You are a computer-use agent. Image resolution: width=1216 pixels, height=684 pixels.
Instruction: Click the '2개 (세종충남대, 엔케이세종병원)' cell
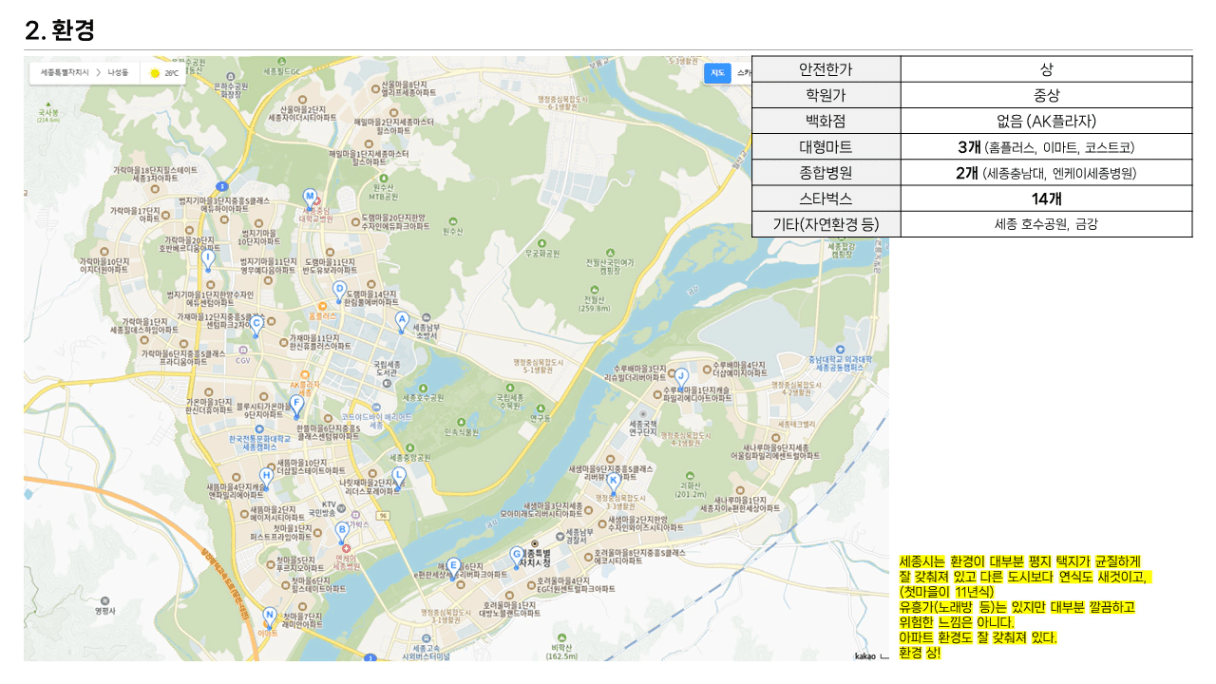coord(1046,172)
